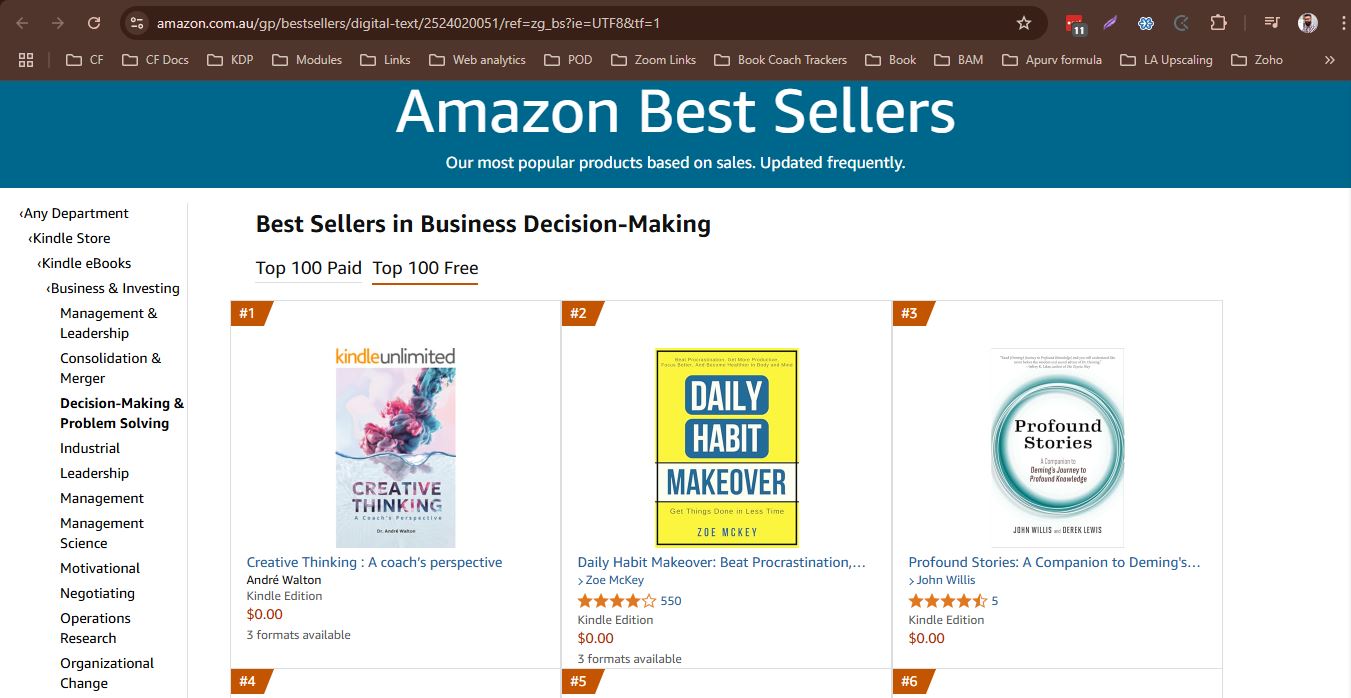The image size is (1351, 698).
Task: Go back up to Any Department
Action: point(75,213)
